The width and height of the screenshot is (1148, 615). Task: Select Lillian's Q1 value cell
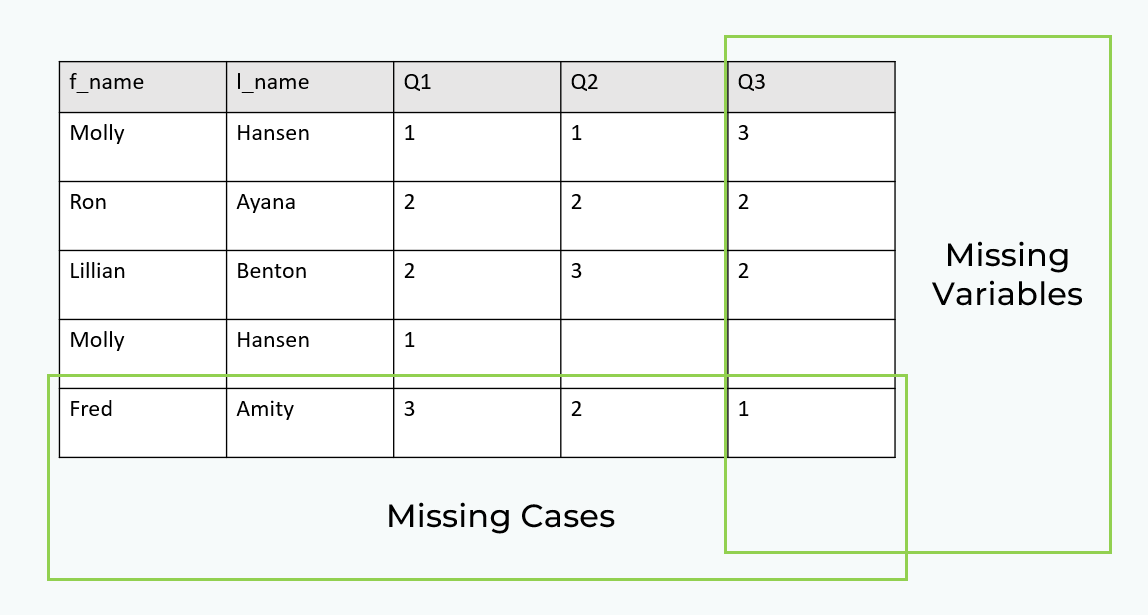click(x=477, y=284)
